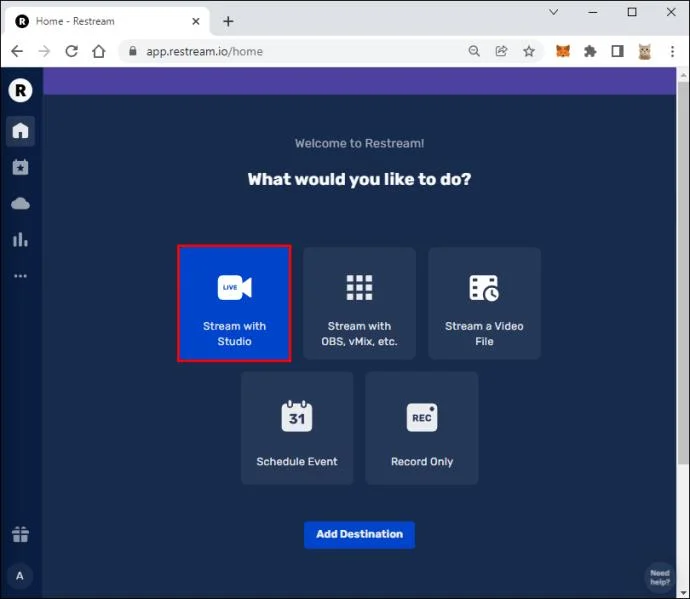Open the Extensions puzzle-piece menu

pyautogui.click(x=590, y=51)
